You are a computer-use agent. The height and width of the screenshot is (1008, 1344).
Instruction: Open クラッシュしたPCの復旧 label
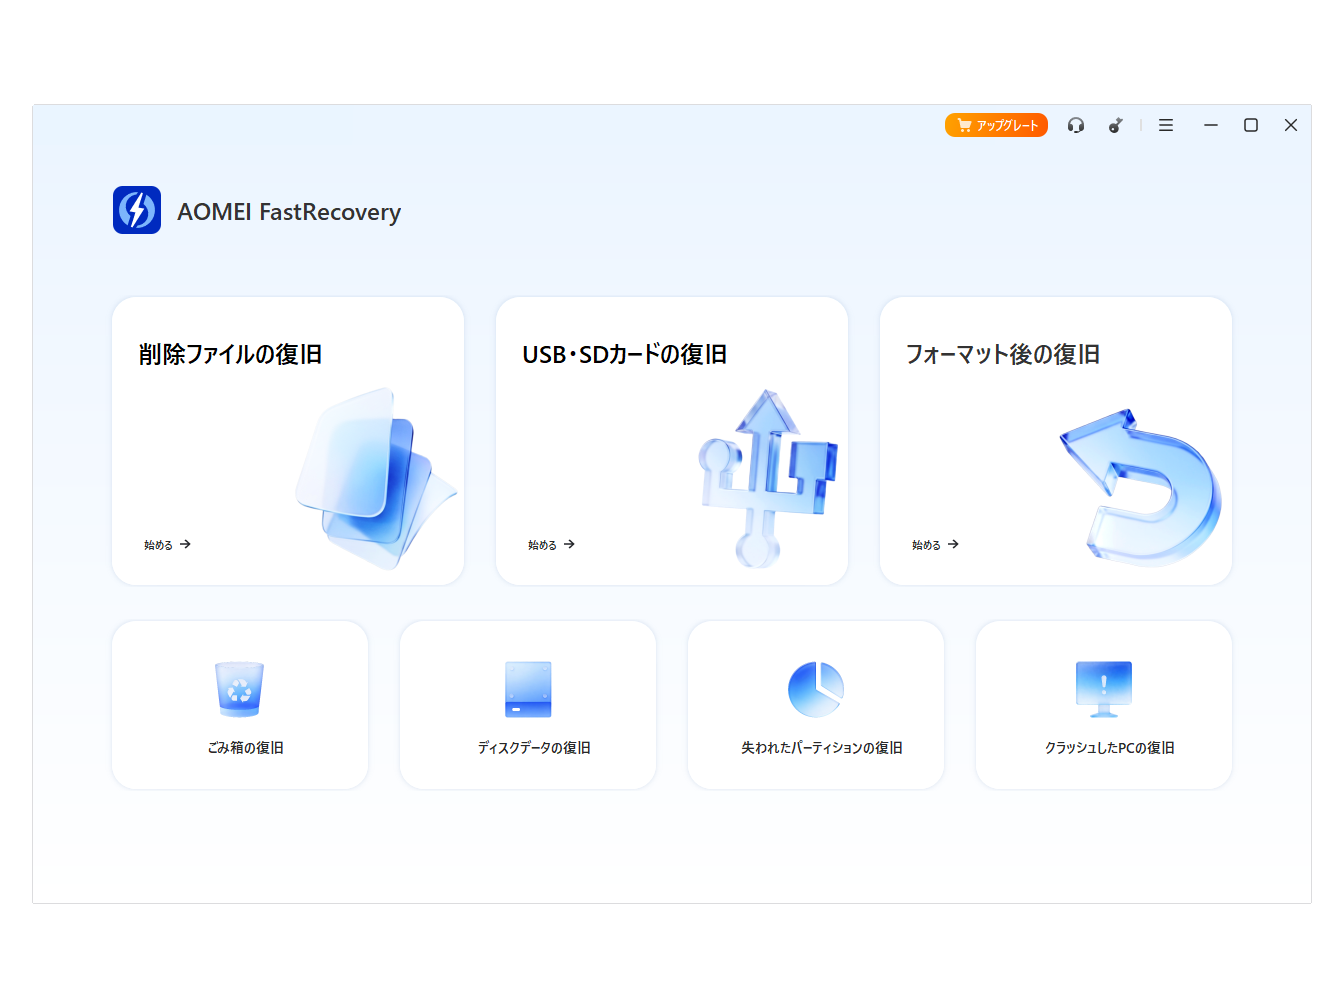pyautogui.click(x=1110, y=748)
